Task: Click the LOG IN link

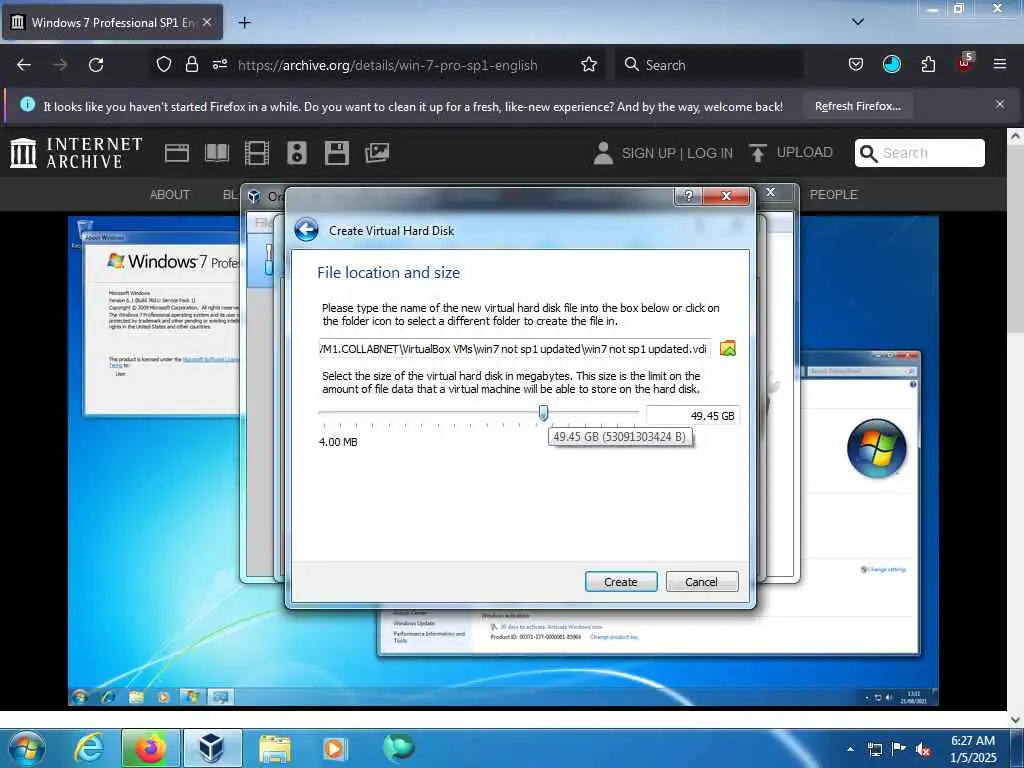Action: coord(709,153)
